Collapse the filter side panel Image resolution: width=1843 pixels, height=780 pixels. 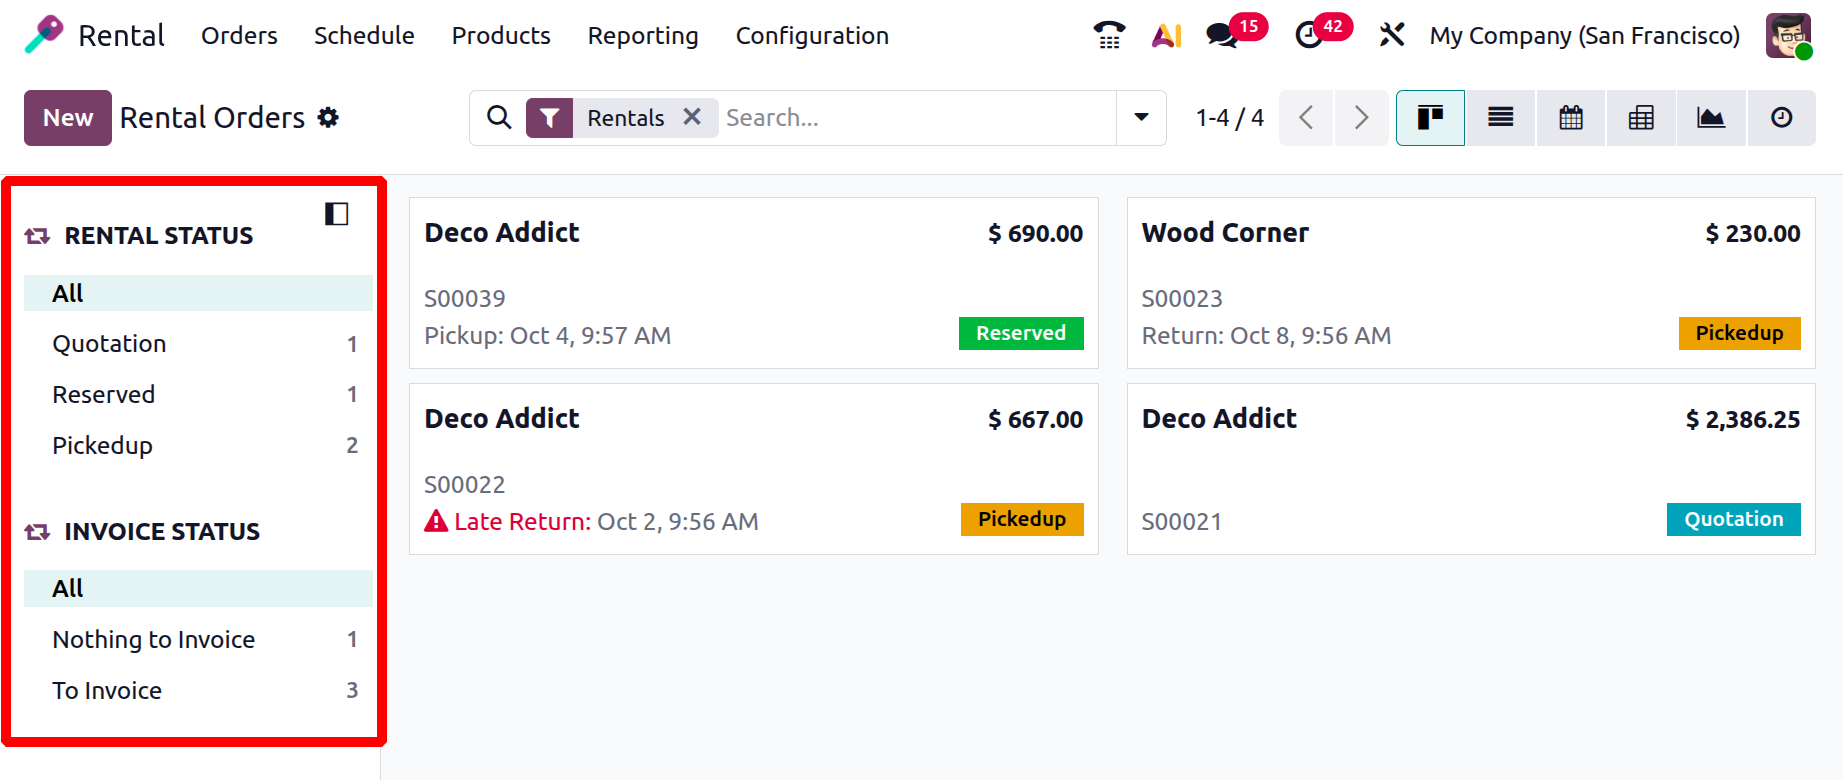pos(336,214)
